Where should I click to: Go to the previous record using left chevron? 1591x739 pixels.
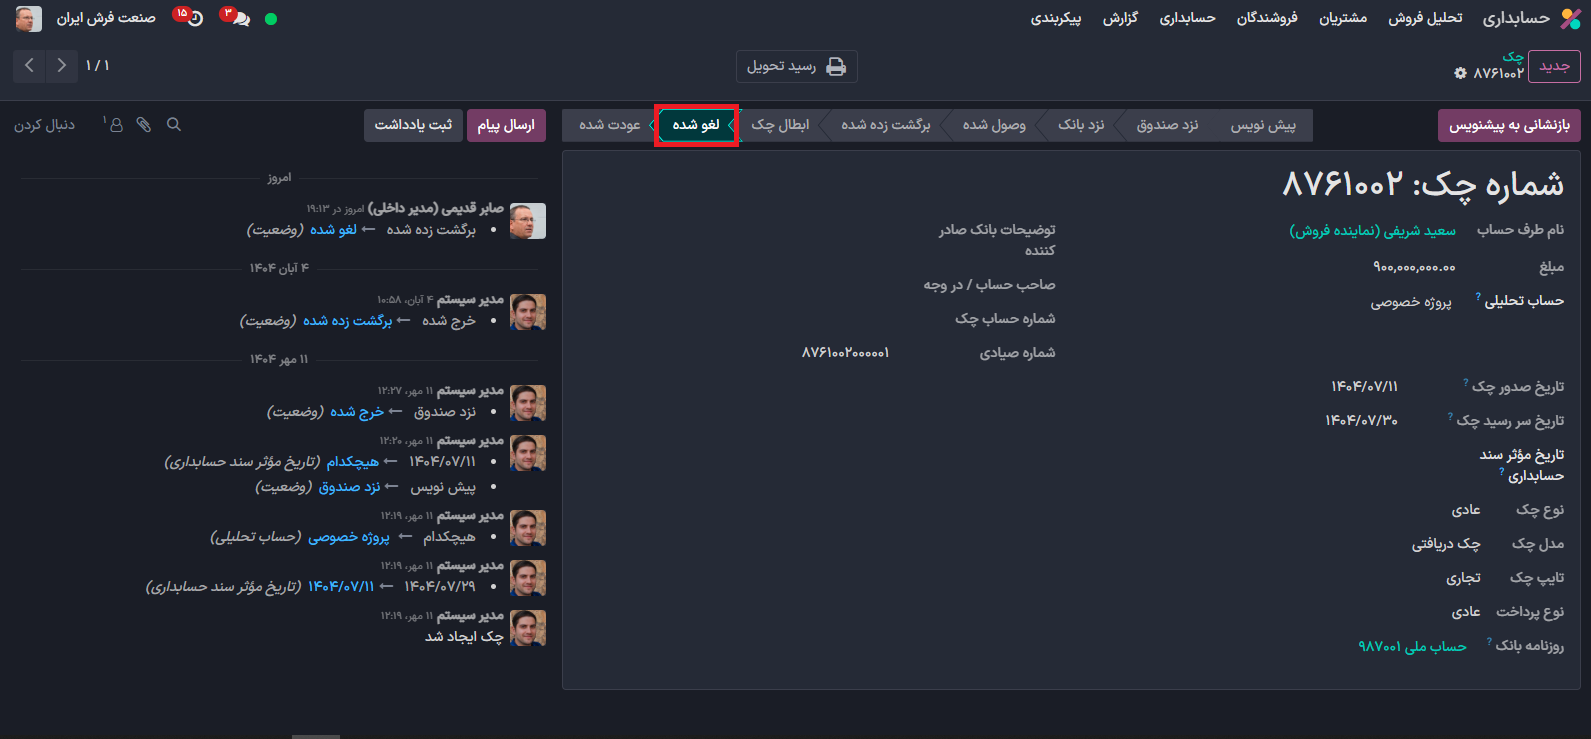[29, 65]
